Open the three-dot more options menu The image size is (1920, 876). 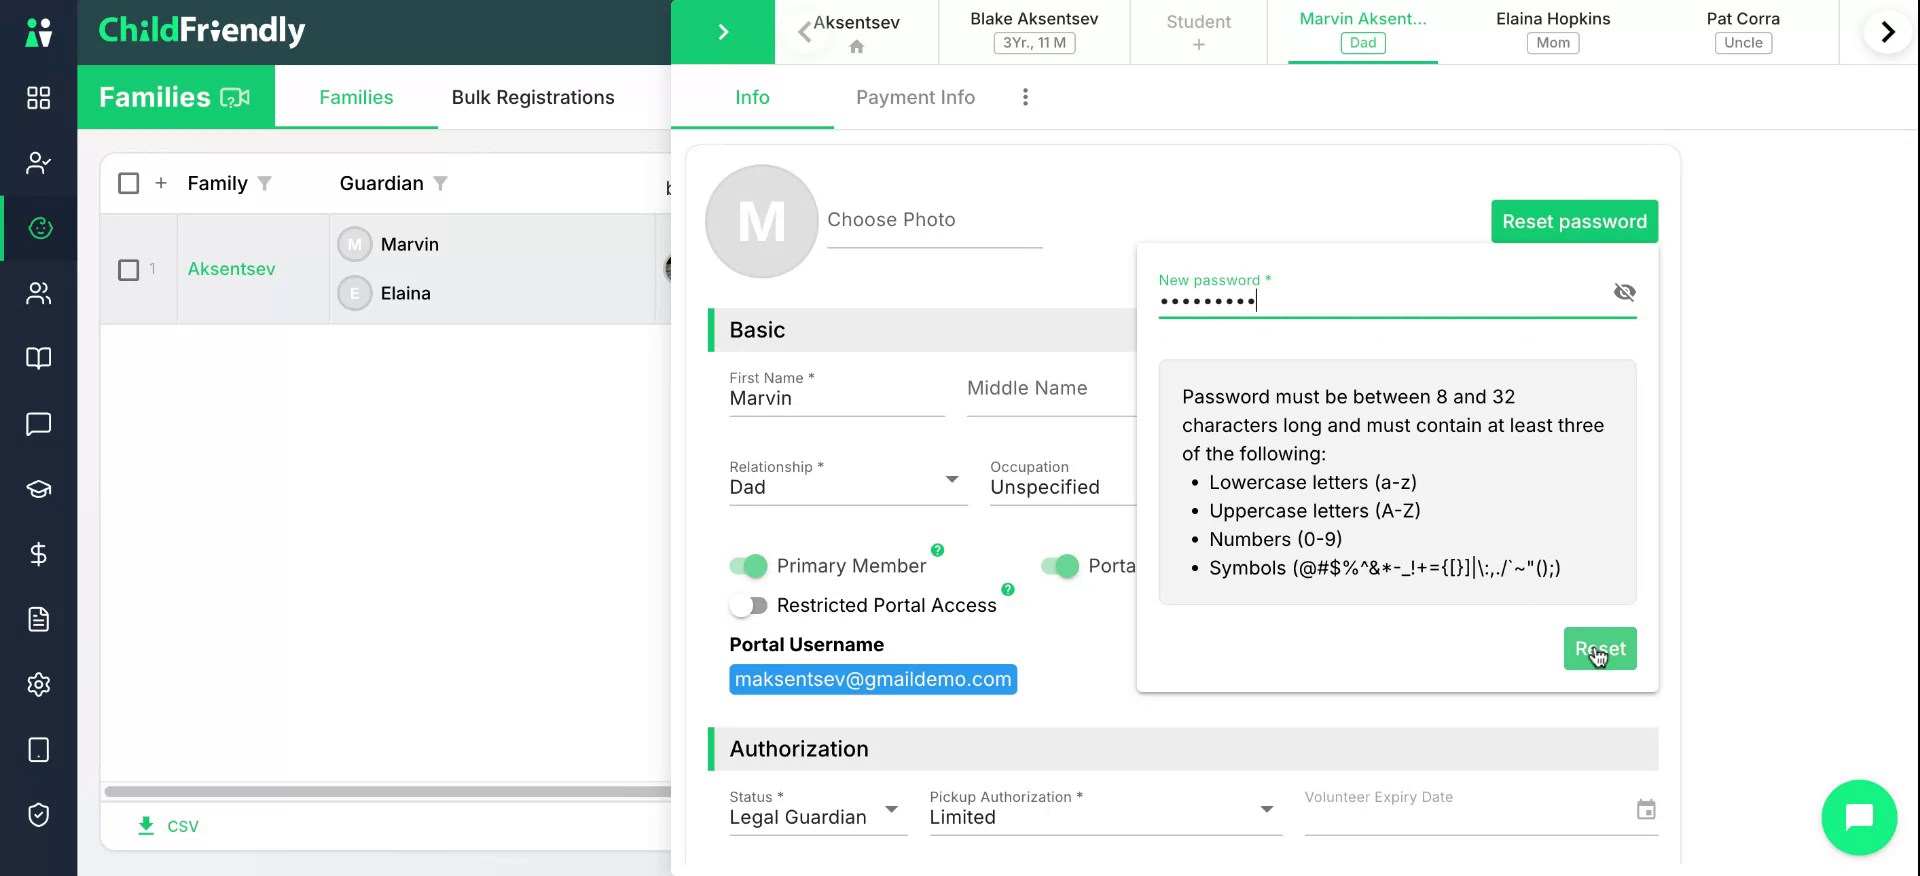point(1025,97)
